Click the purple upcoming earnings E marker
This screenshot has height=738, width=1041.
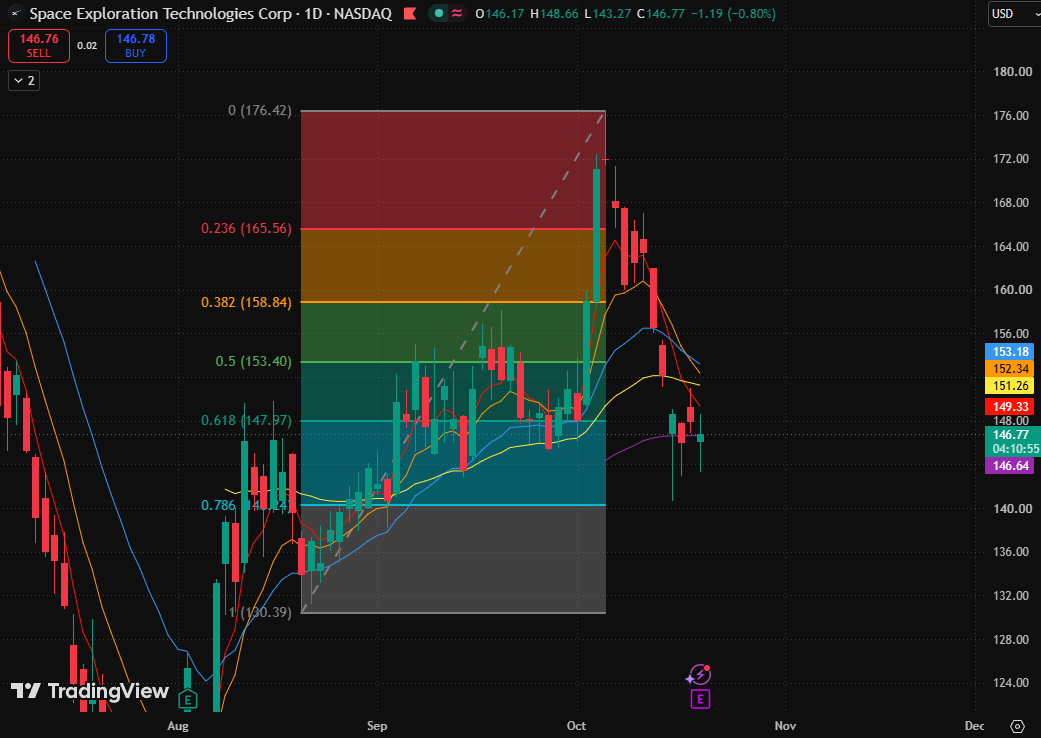[700, 699]
